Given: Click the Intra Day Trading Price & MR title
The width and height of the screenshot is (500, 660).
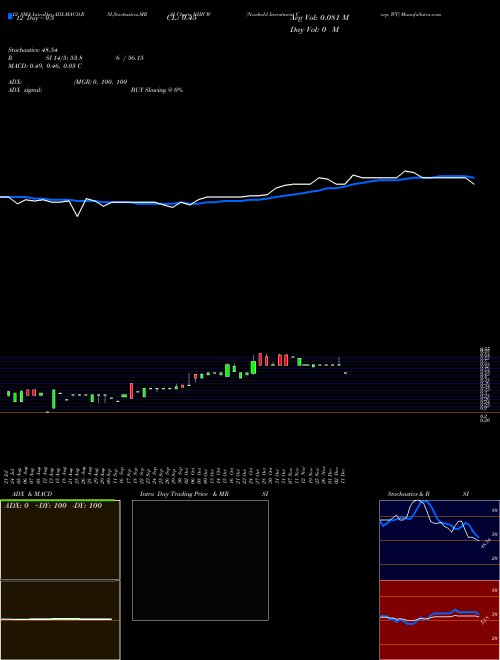Looking at the screenshot, I should (x=184, y=494).
